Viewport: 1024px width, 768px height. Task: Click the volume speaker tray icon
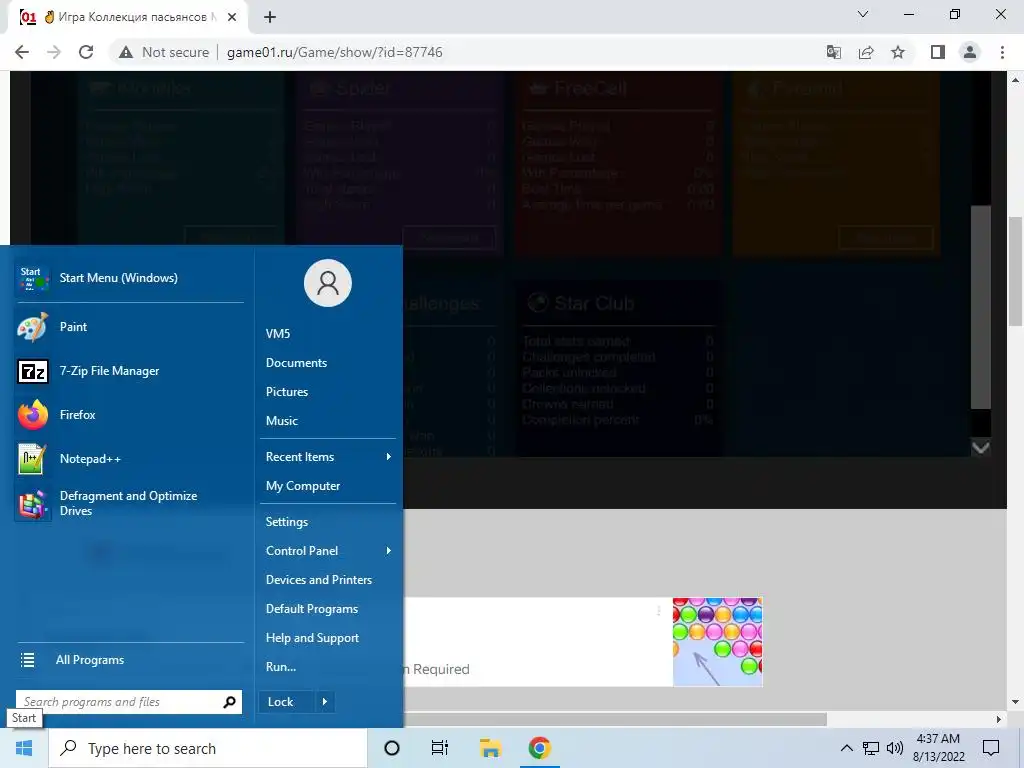coord(895,748)
